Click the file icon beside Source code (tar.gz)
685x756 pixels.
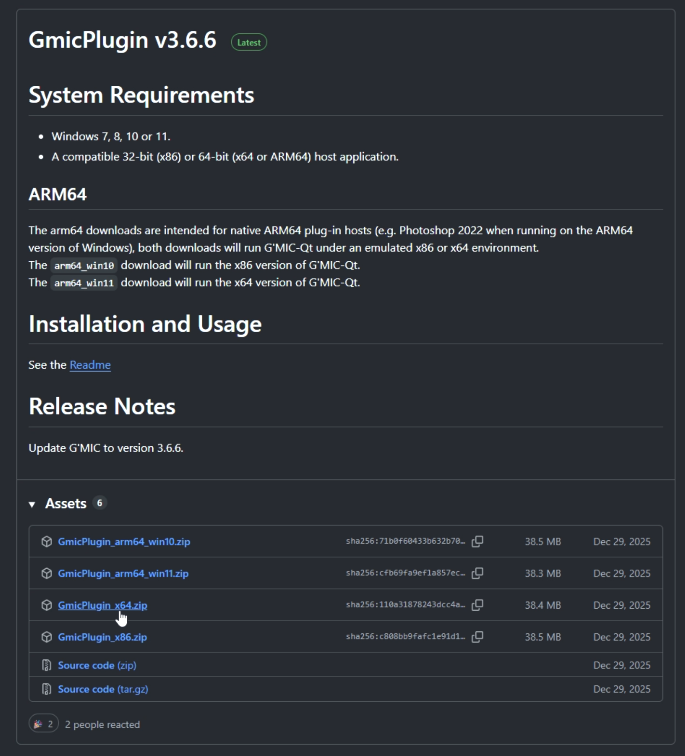(x=46, y=689)
